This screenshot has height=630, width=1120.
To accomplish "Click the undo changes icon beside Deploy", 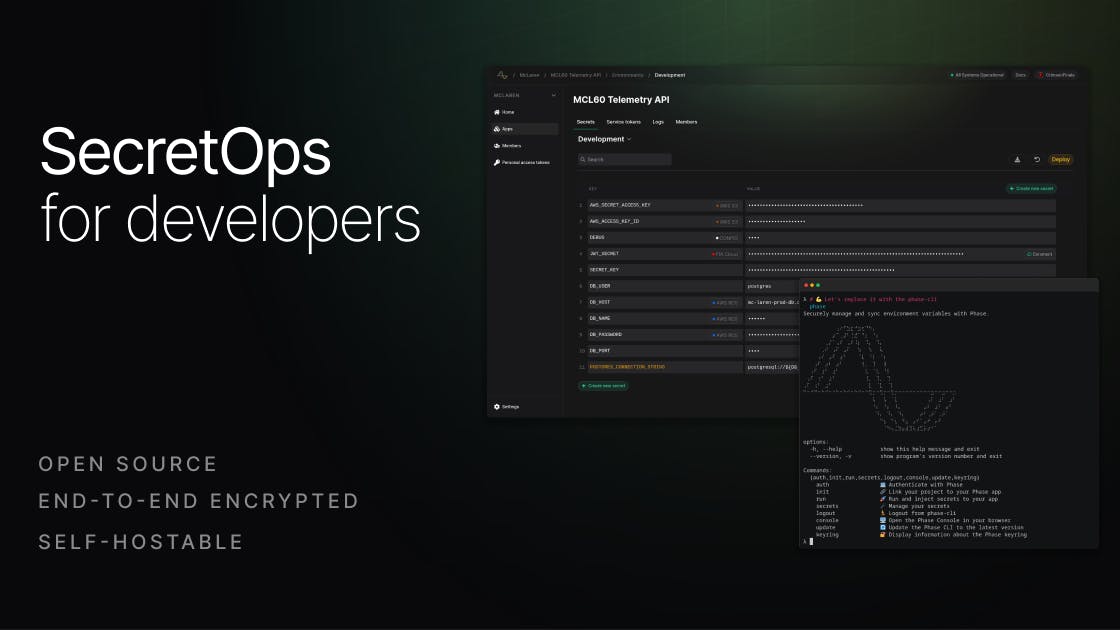I will point(1036,159).
